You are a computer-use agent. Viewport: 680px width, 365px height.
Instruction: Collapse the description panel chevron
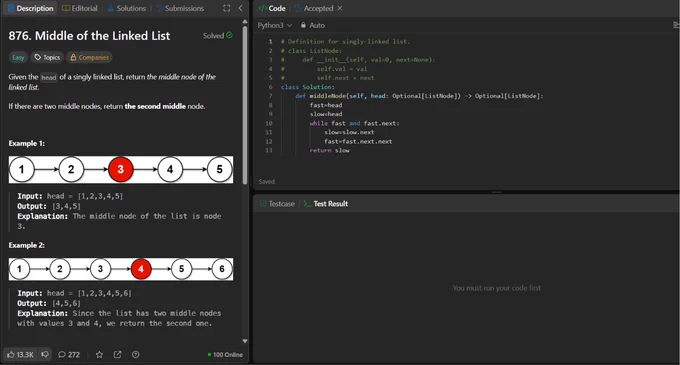[241, 8]
